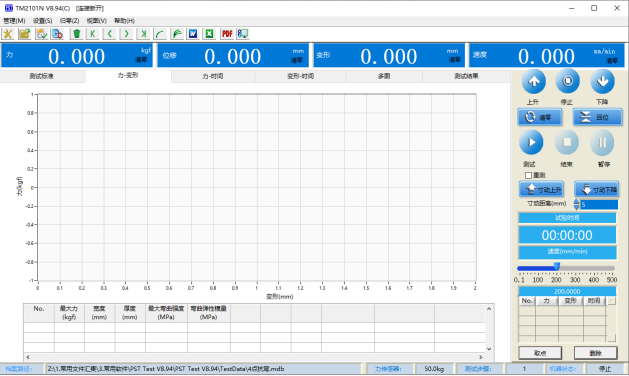Click the round down-arrow button to lower crosshead

click(x=602, y=82)
